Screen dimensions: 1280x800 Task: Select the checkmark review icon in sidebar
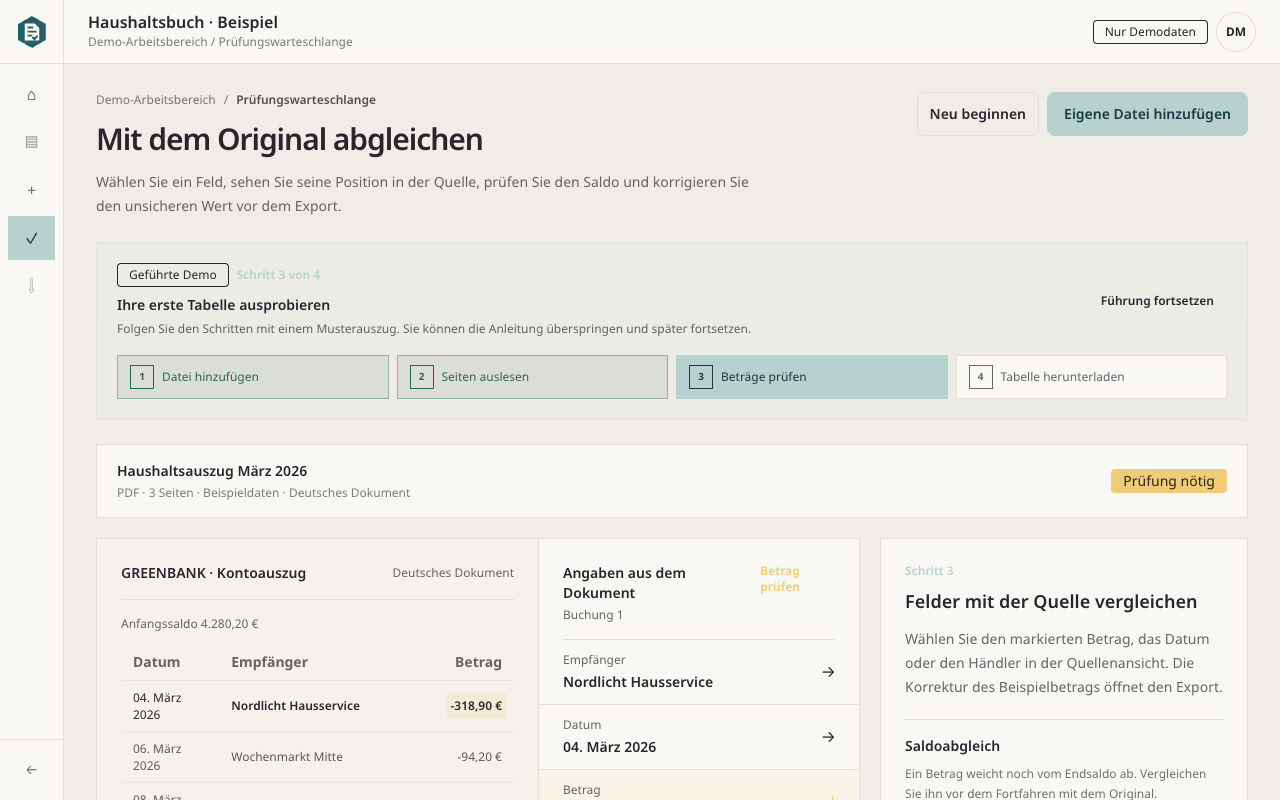(x=31, y=238)
